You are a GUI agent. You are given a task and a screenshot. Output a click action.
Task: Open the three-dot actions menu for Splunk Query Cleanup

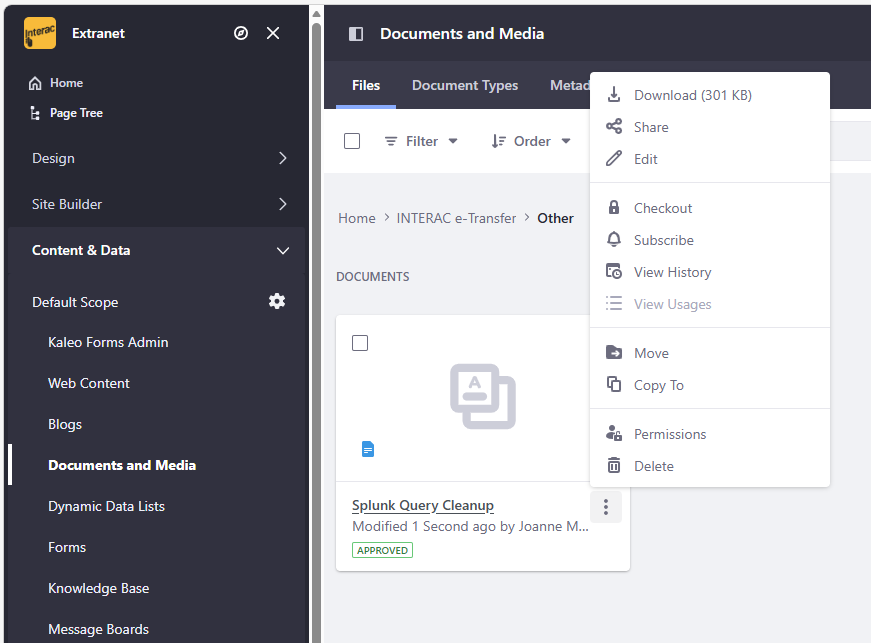click(x=605, y=506)
